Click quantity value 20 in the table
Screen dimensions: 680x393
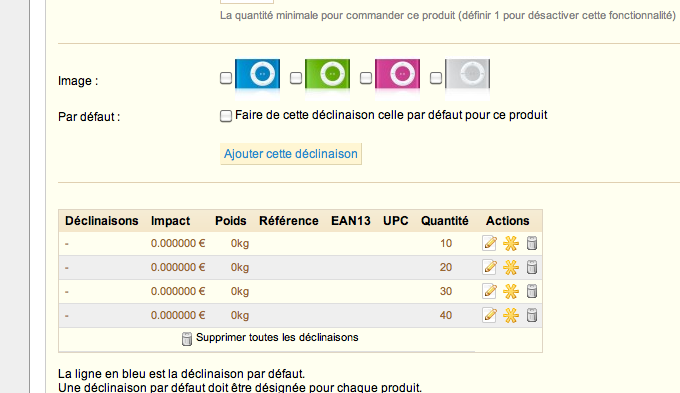(x=446, y=267)
